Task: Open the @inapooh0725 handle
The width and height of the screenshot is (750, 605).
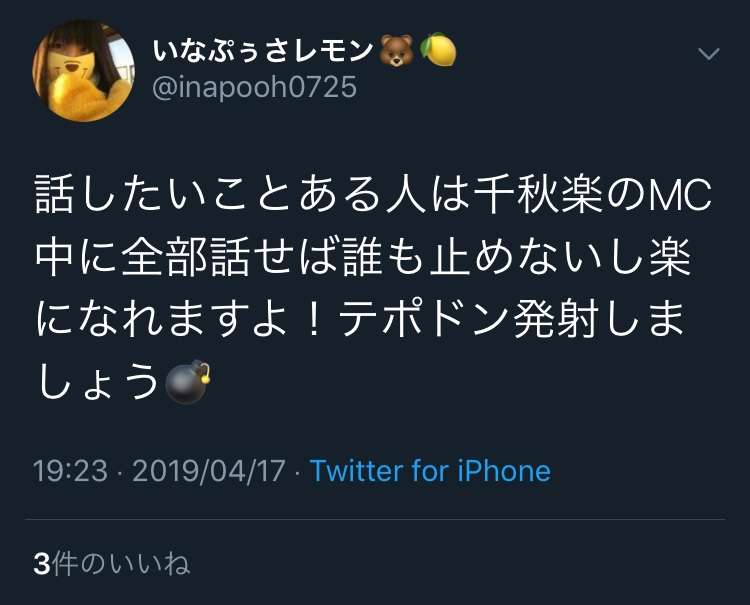Action: click(254, 87)
